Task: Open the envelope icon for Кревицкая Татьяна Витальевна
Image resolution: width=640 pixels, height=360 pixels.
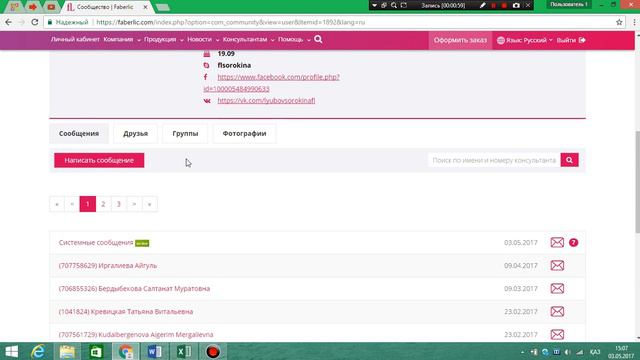Action: tap(557, 311)
